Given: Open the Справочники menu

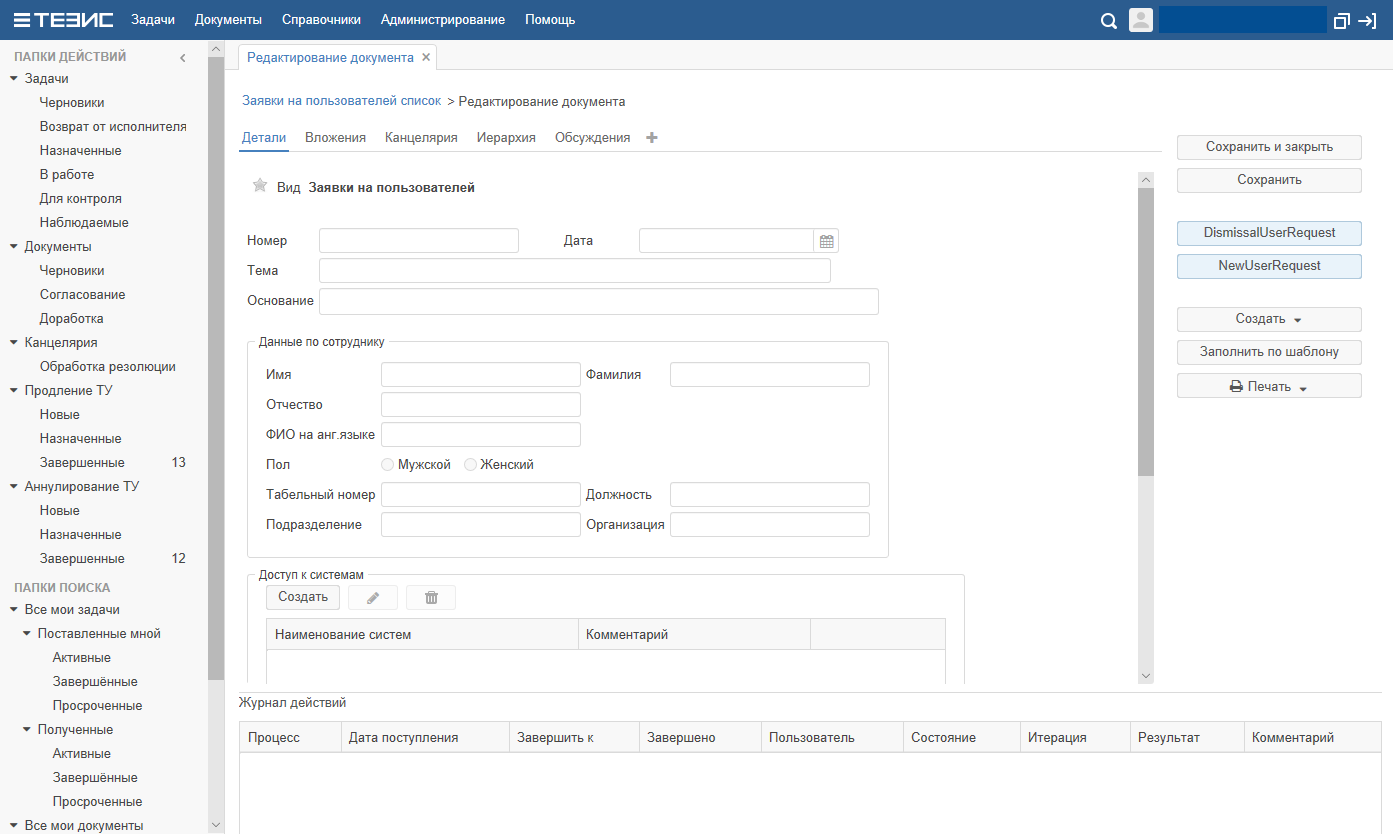Looking at the screenshot, I should click(321, 20).
